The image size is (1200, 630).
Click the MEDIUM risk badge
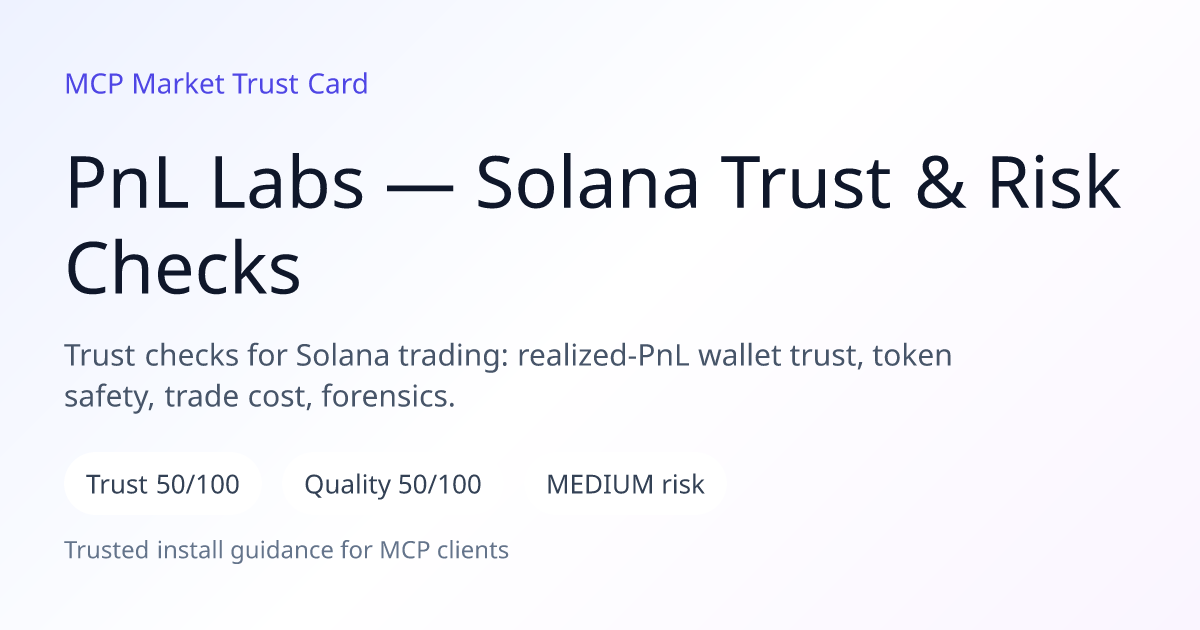625,485
